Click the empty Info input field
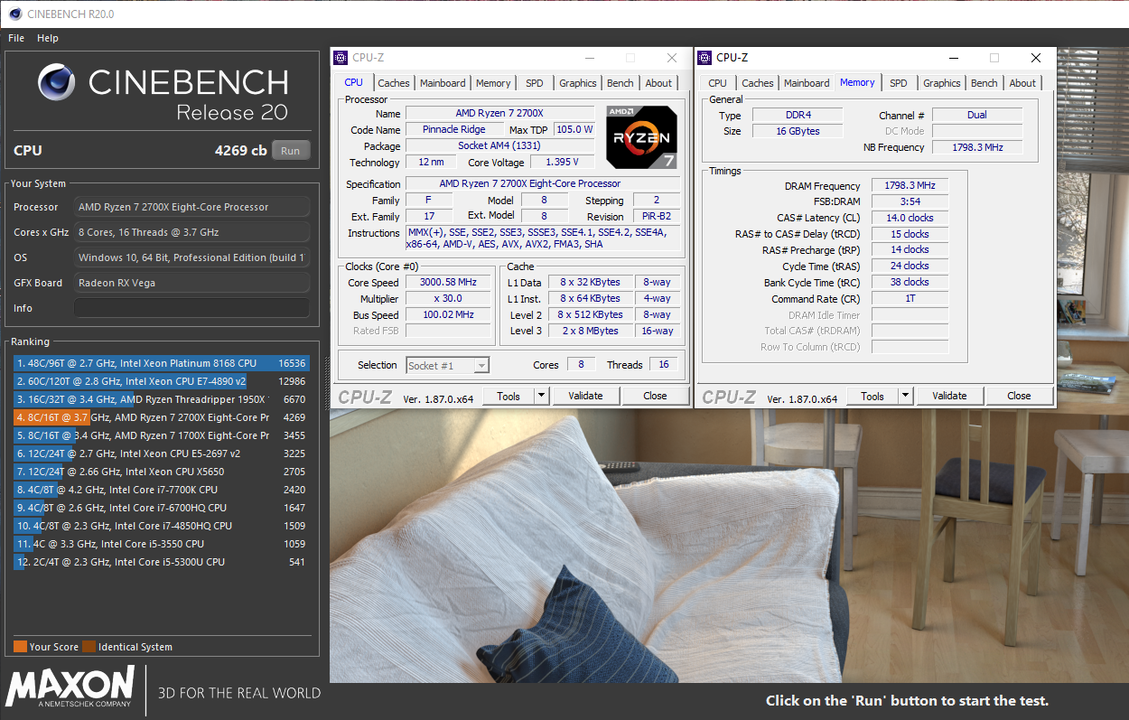Viewport: 1129px width, 720px height. click(192, 308)
